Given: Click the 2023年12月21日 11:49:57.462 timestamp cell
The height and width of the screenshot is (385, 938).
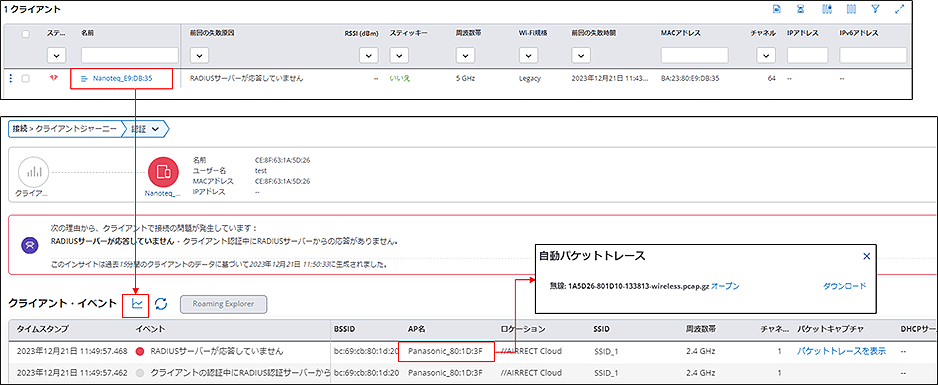Looking at the screenshot, I should [x=72, y=372].
